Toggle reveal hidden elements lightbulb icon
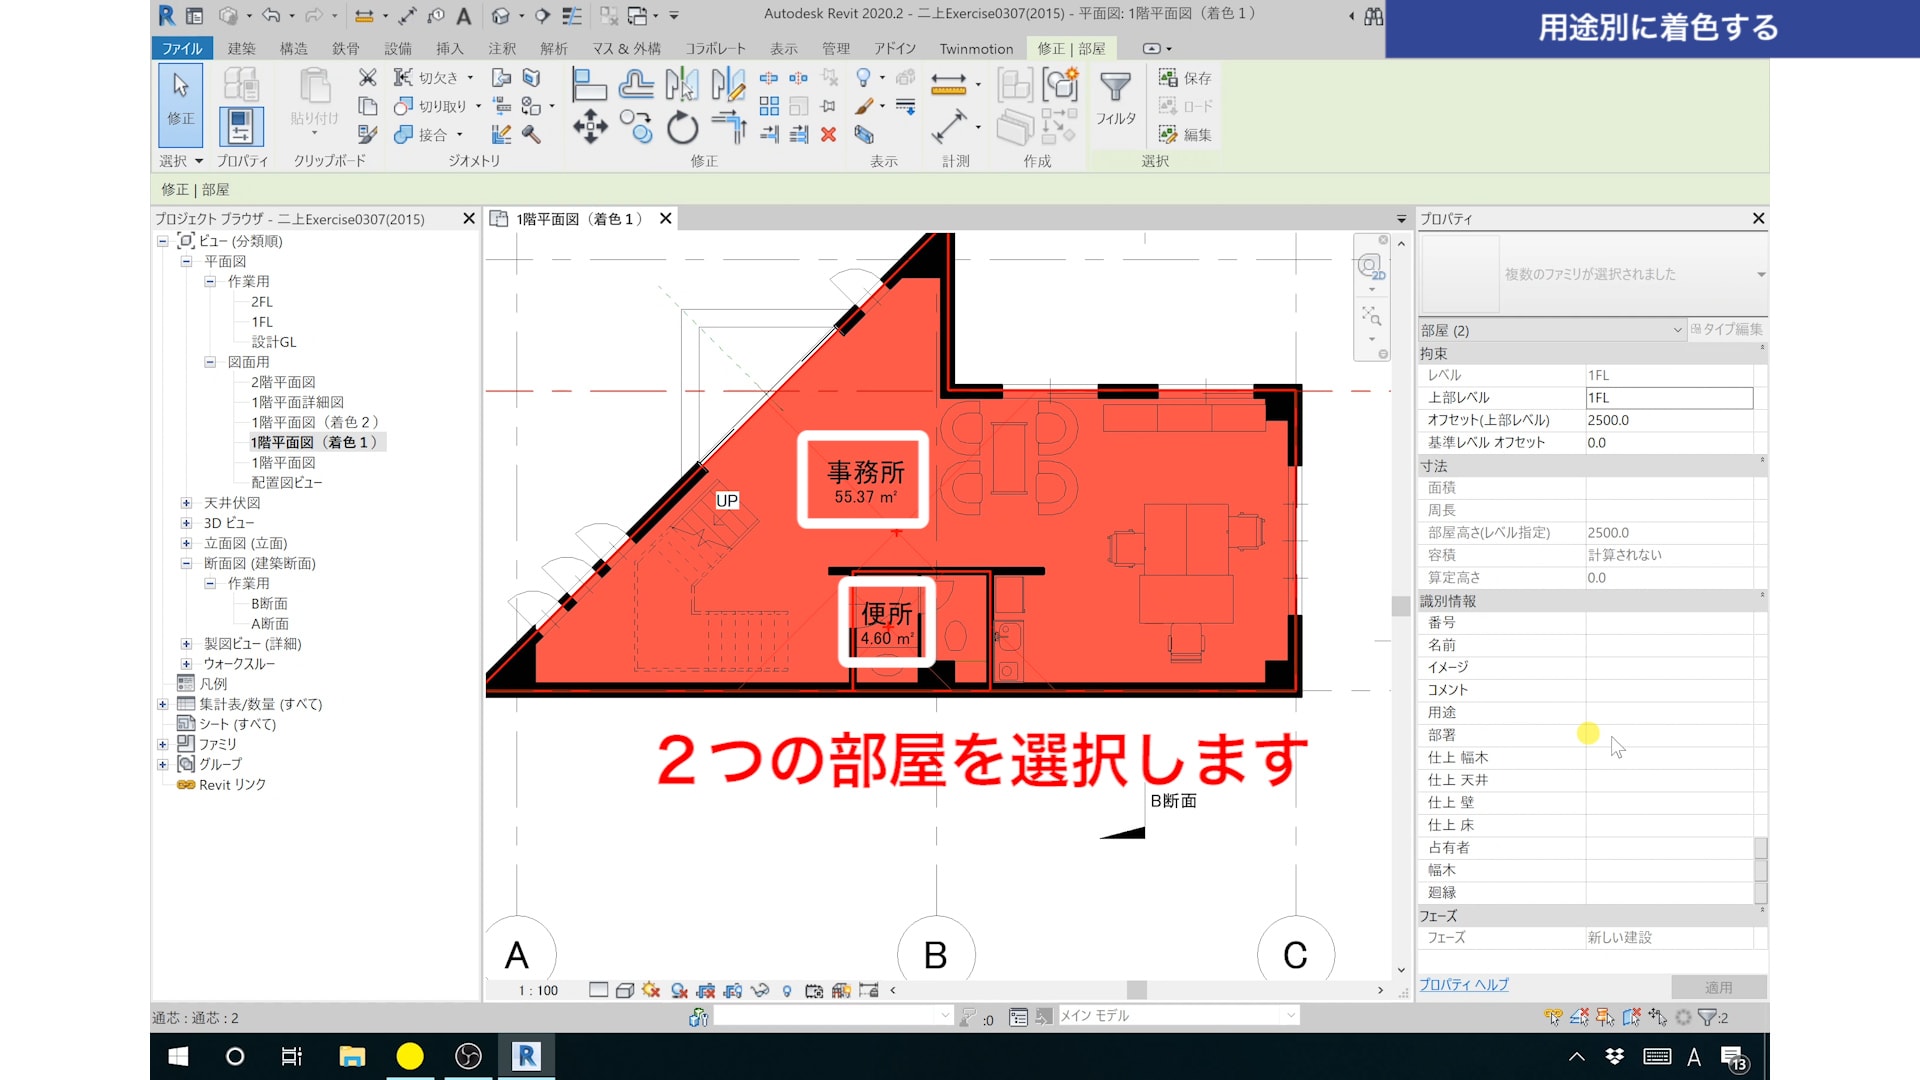Viewport: 1920px width, 1080px height. point(787,990)
